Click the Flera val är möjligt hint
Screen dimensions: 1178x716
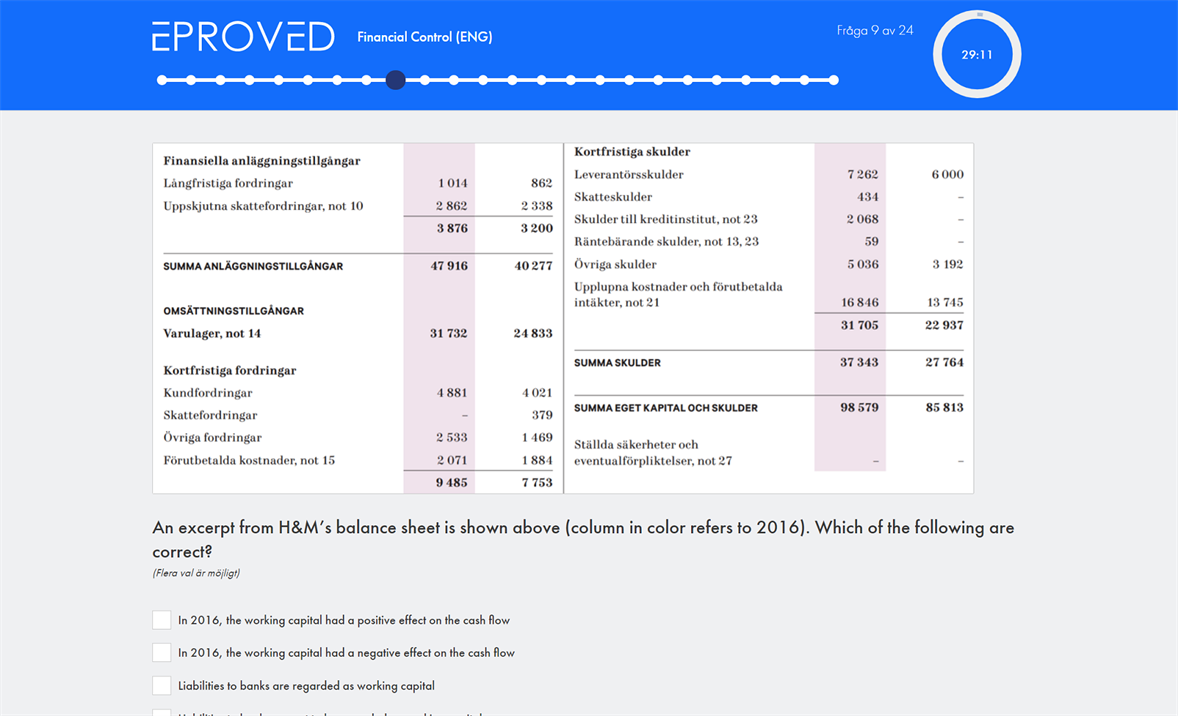[x=196, y=573]
